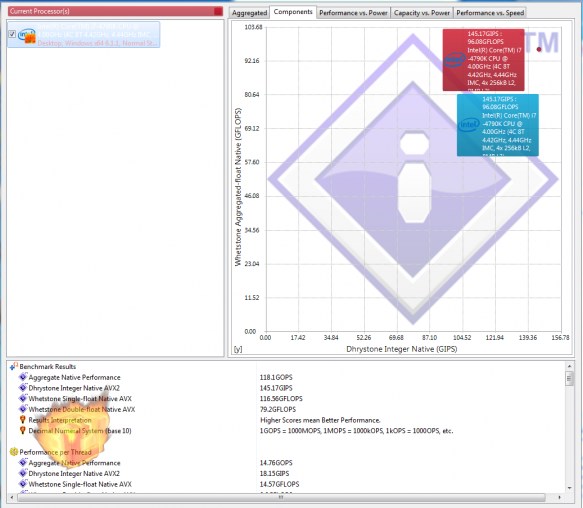Toggle the i7-4790K processor checkbox
Image resolution: width=583 pixels, height=508 pixels.
point(12,34)
